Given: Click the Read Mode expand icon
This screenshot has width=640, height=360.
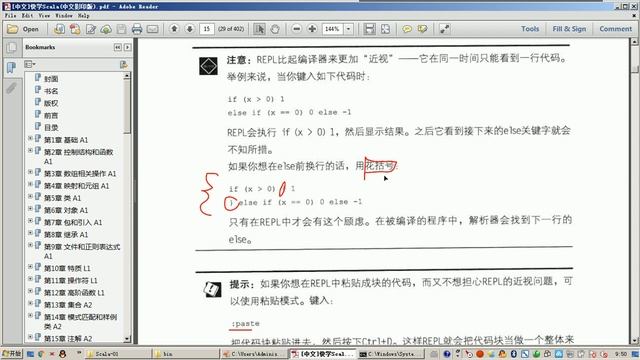Looking at the screenshot, I should [444, 29].
